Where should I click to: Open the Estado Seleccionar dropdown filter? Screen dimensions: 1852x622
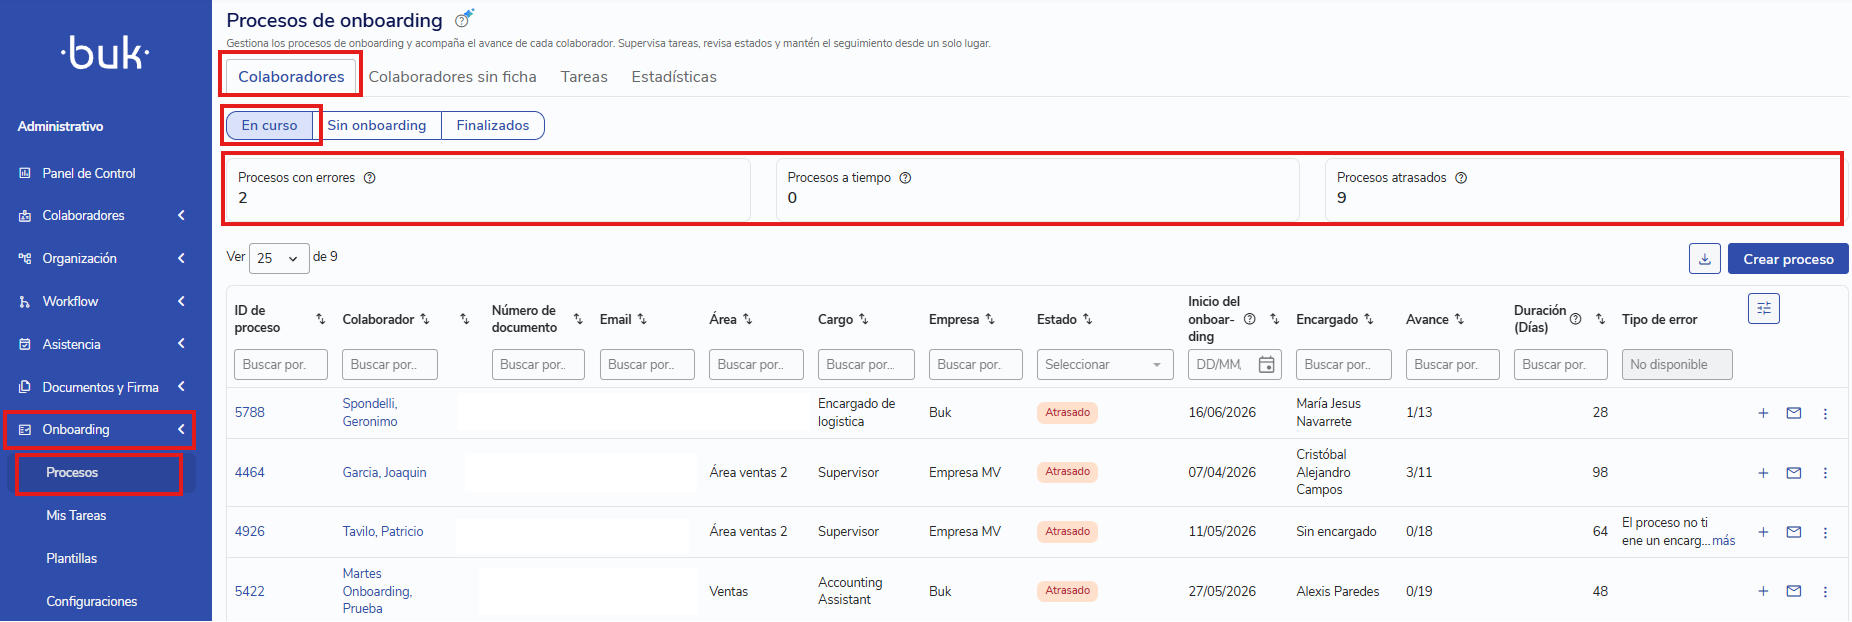click(x=1105, y=365)
